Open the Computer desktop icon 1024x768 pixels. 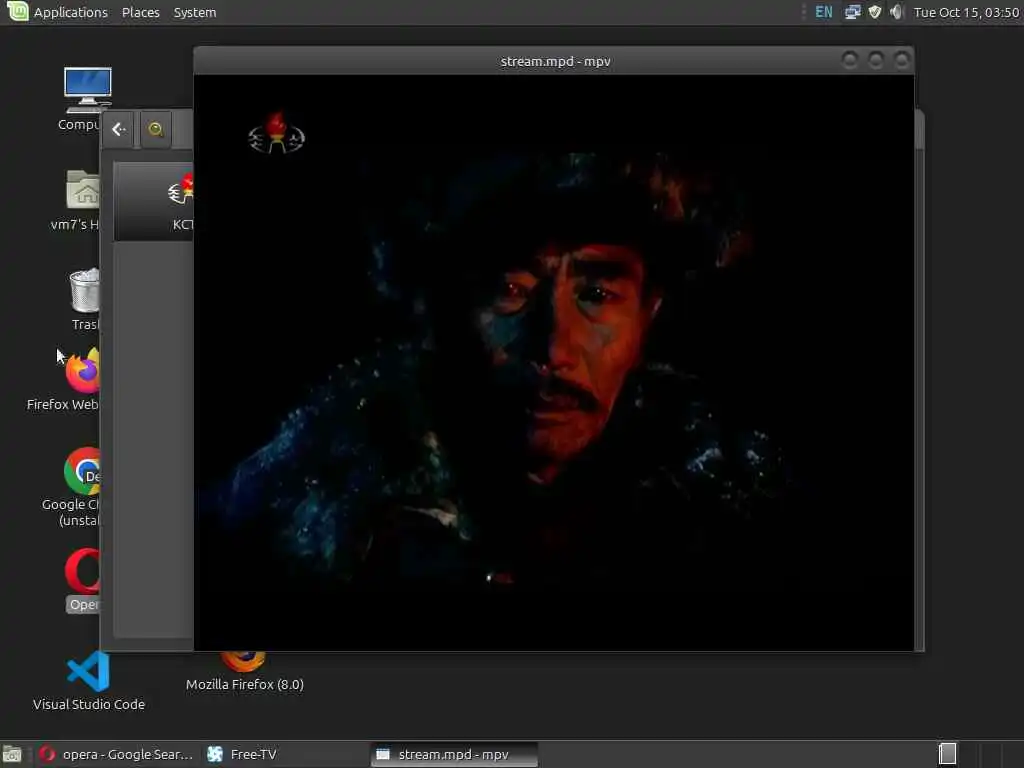[84, 98]
